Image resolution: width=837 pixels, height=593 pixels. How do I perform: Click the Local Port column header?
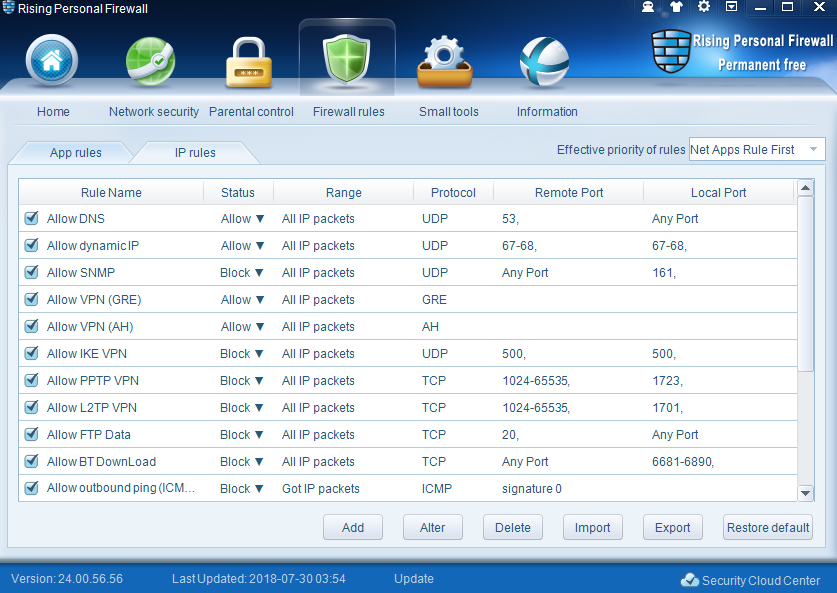[718, 193]
